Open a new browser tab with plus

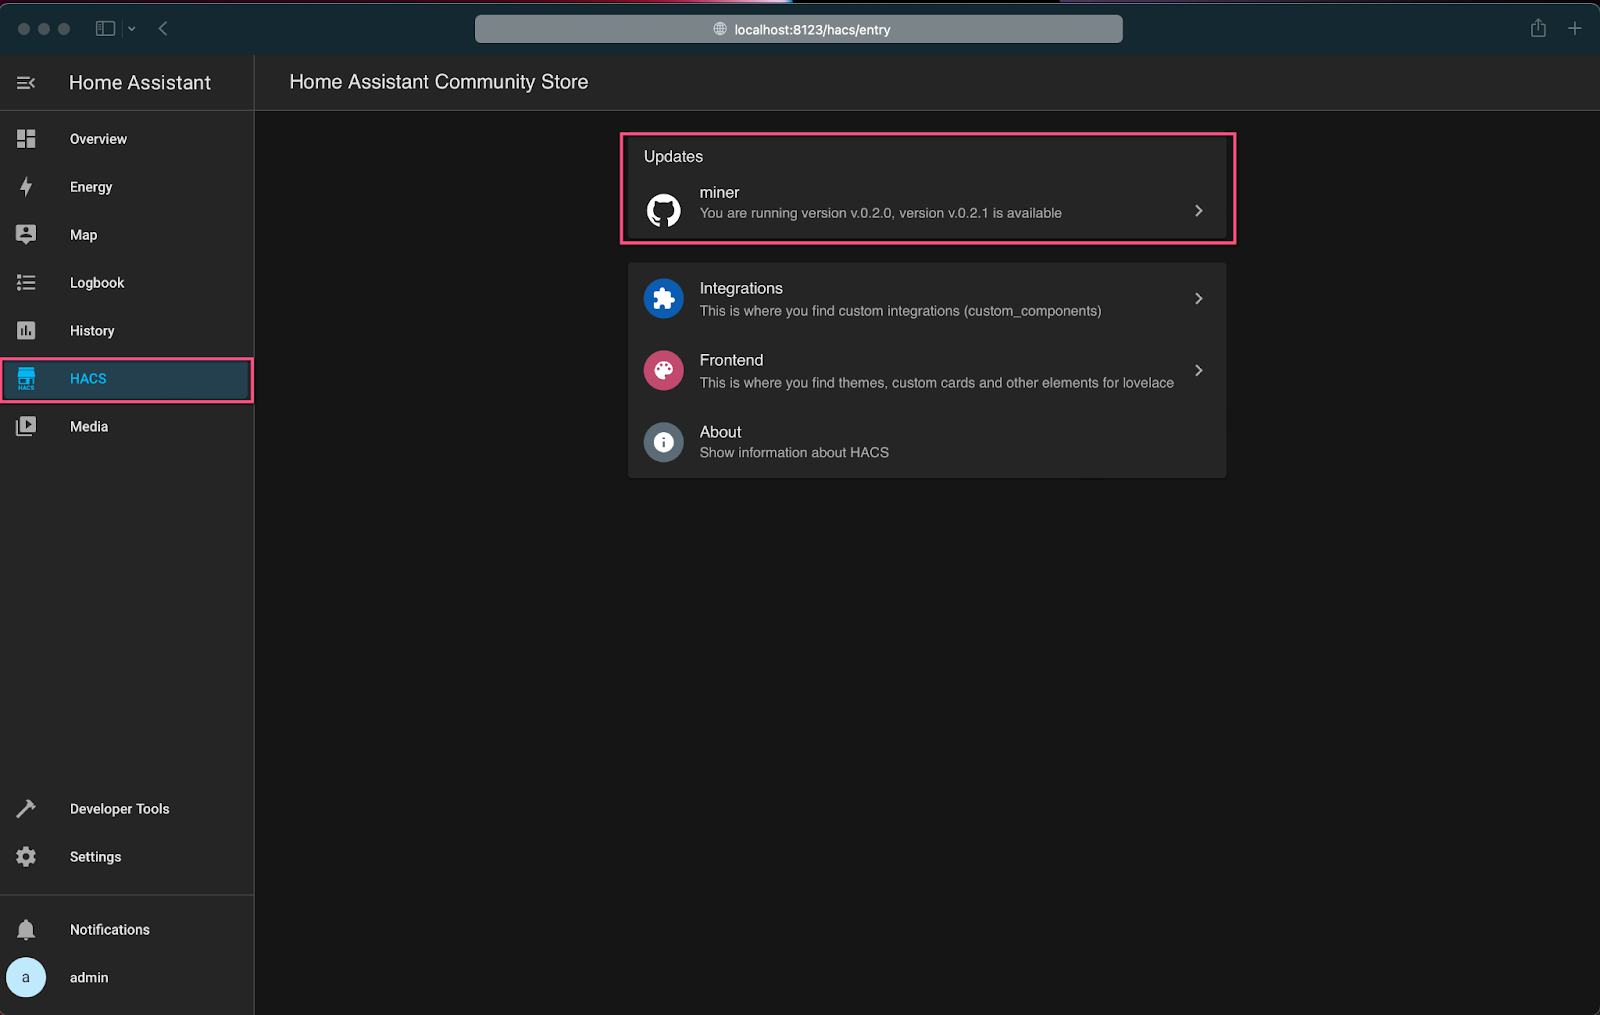(1575, 29)
